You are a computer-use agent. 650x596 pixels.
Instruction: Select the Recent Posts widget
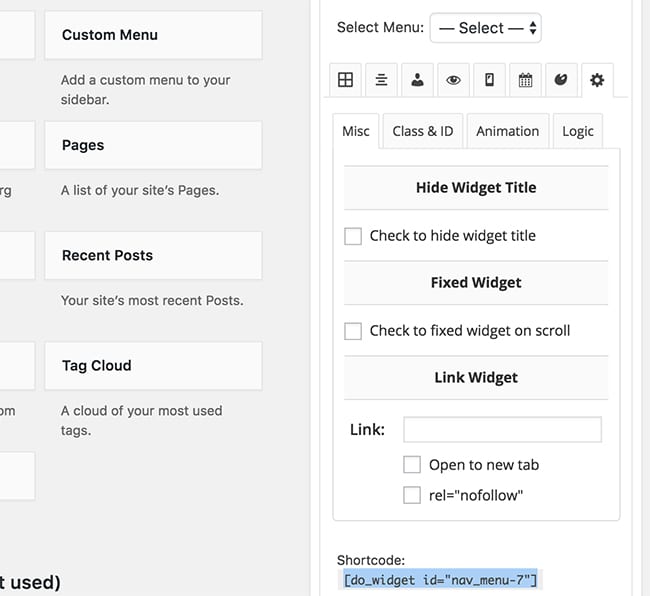153,255
